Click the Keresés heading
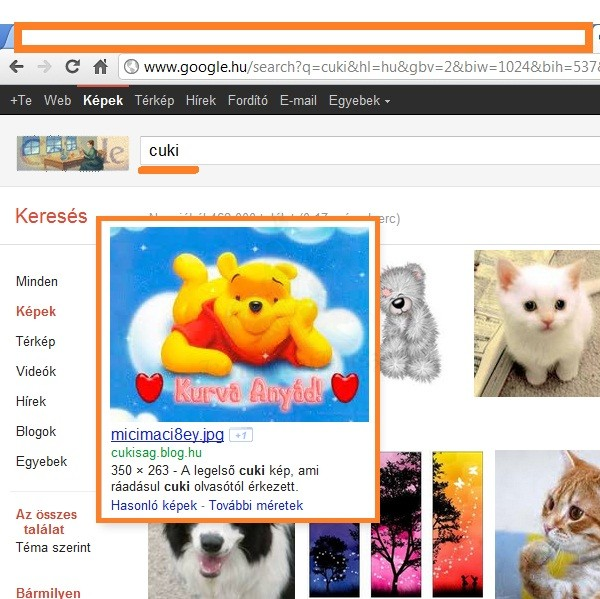 [51, 216]
